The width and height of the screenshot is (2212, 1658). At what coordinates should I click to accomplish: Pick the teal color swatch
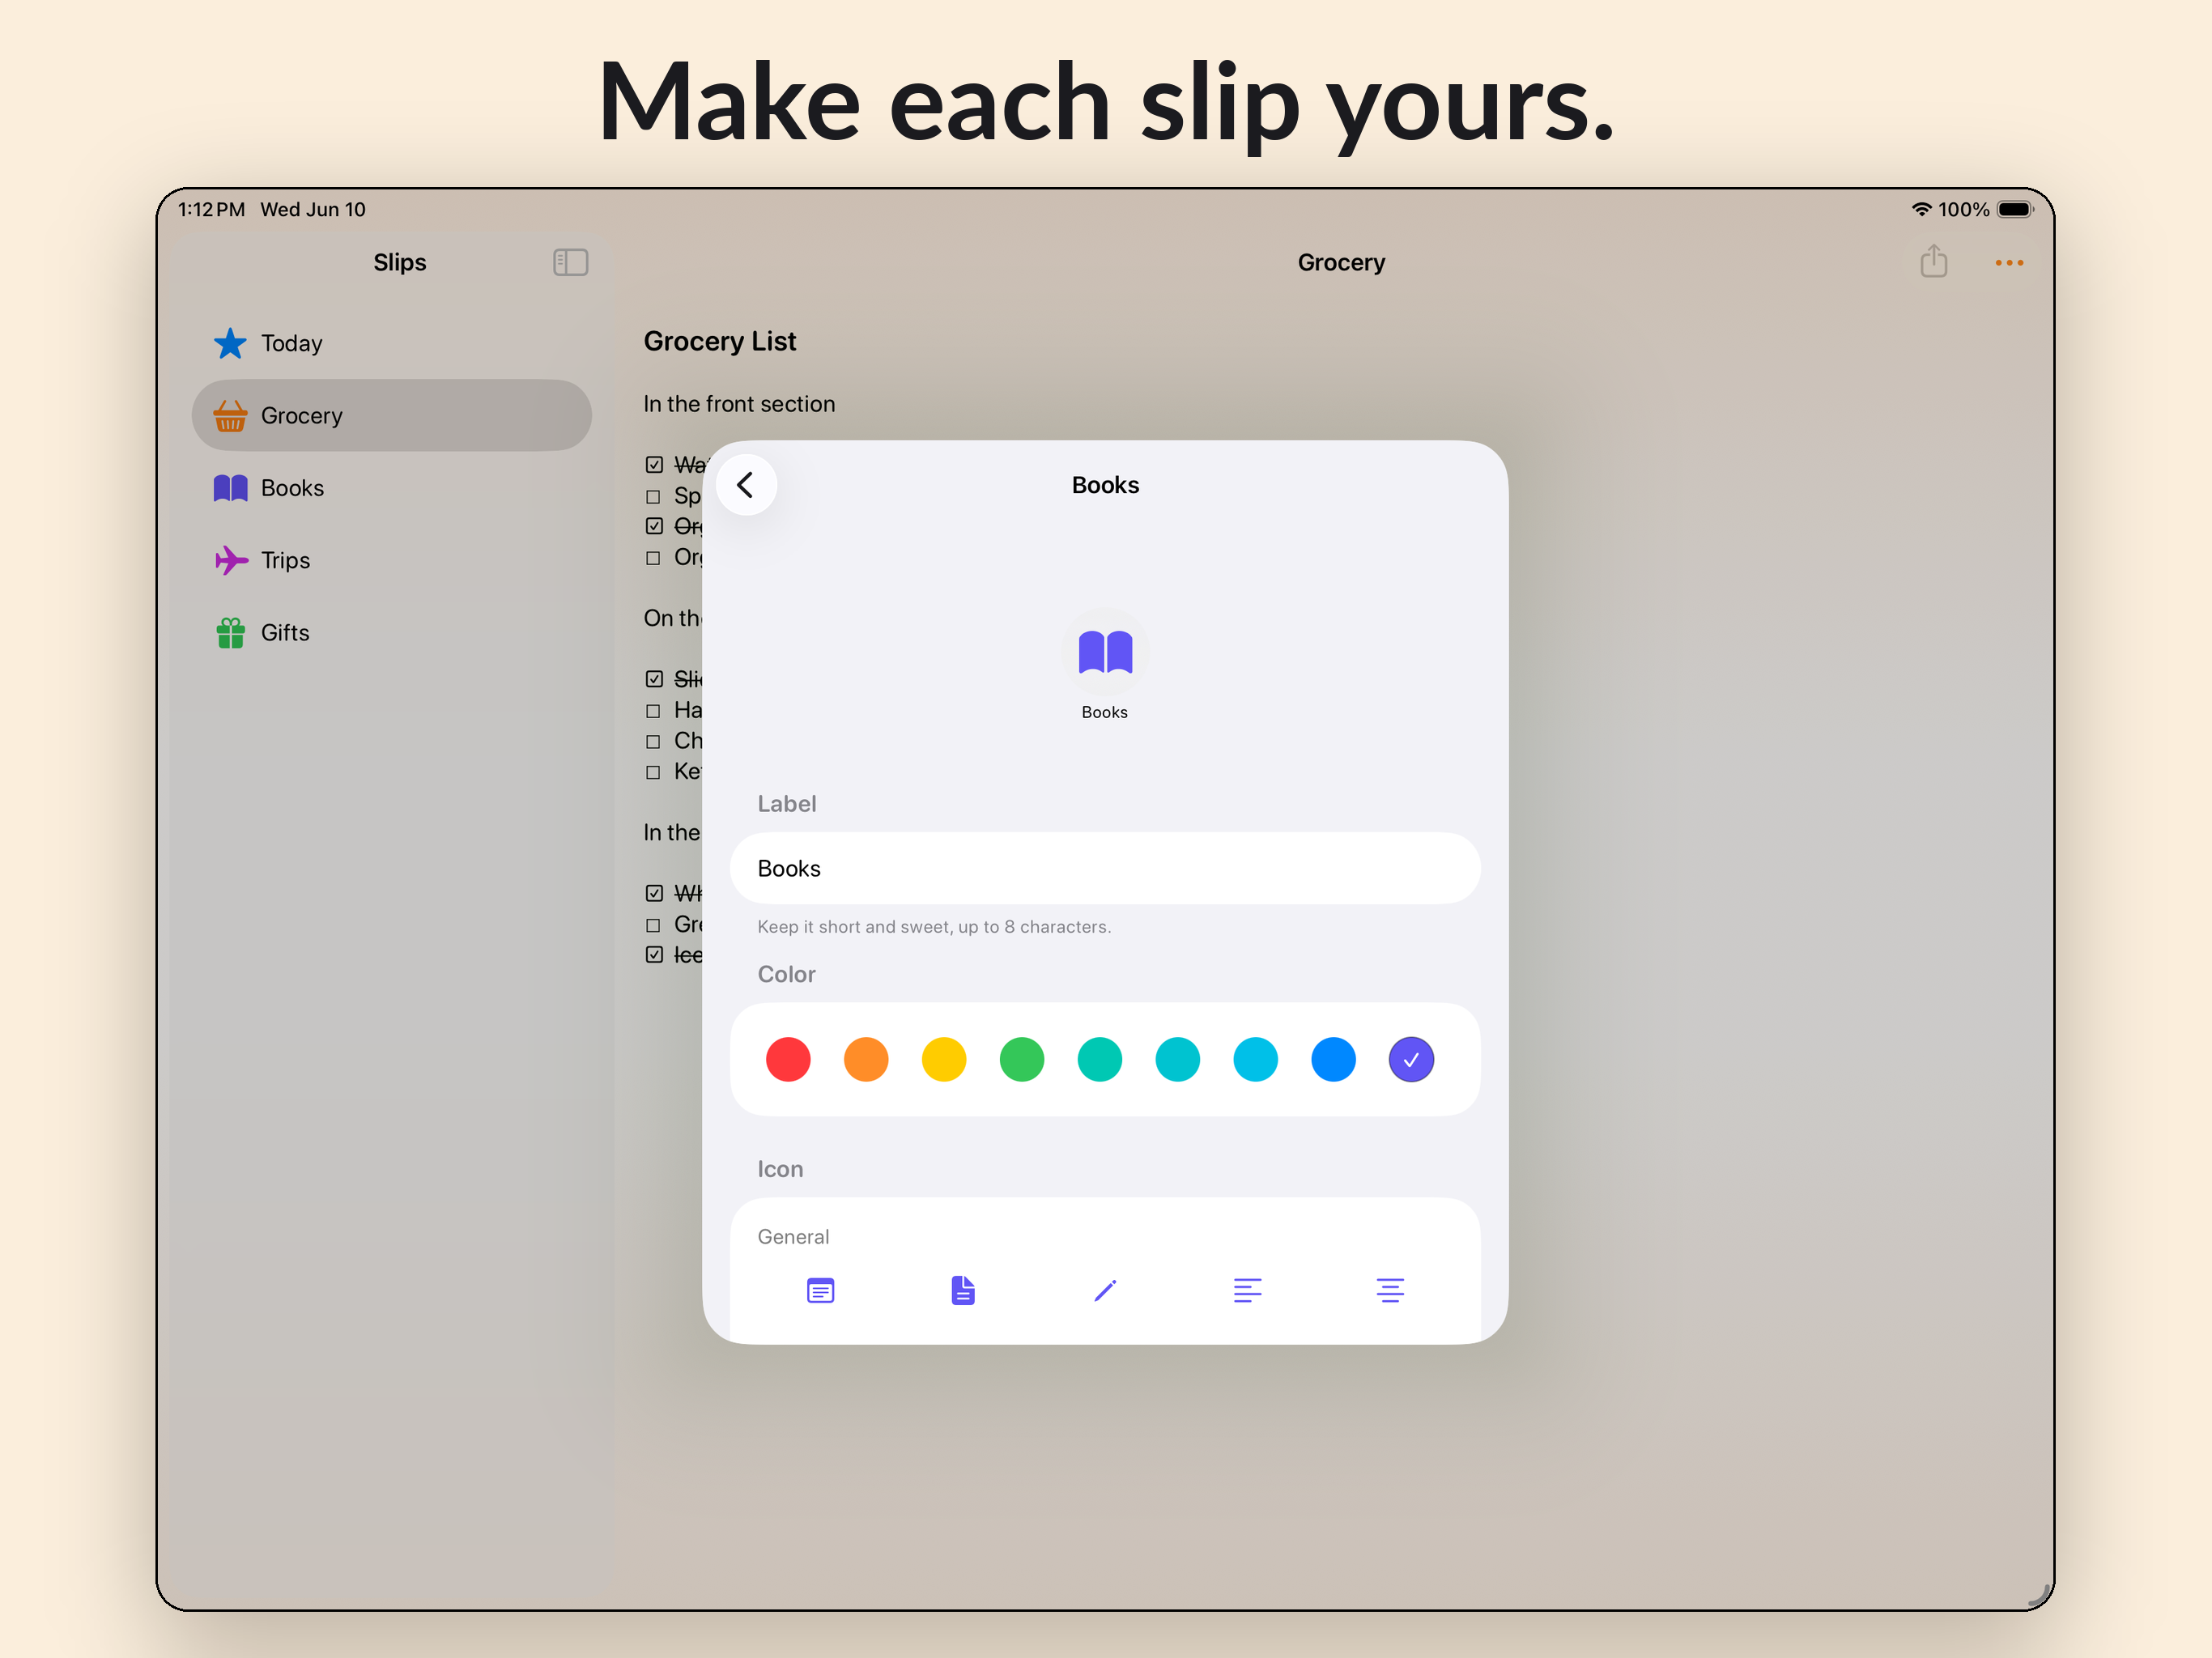1178,1059
